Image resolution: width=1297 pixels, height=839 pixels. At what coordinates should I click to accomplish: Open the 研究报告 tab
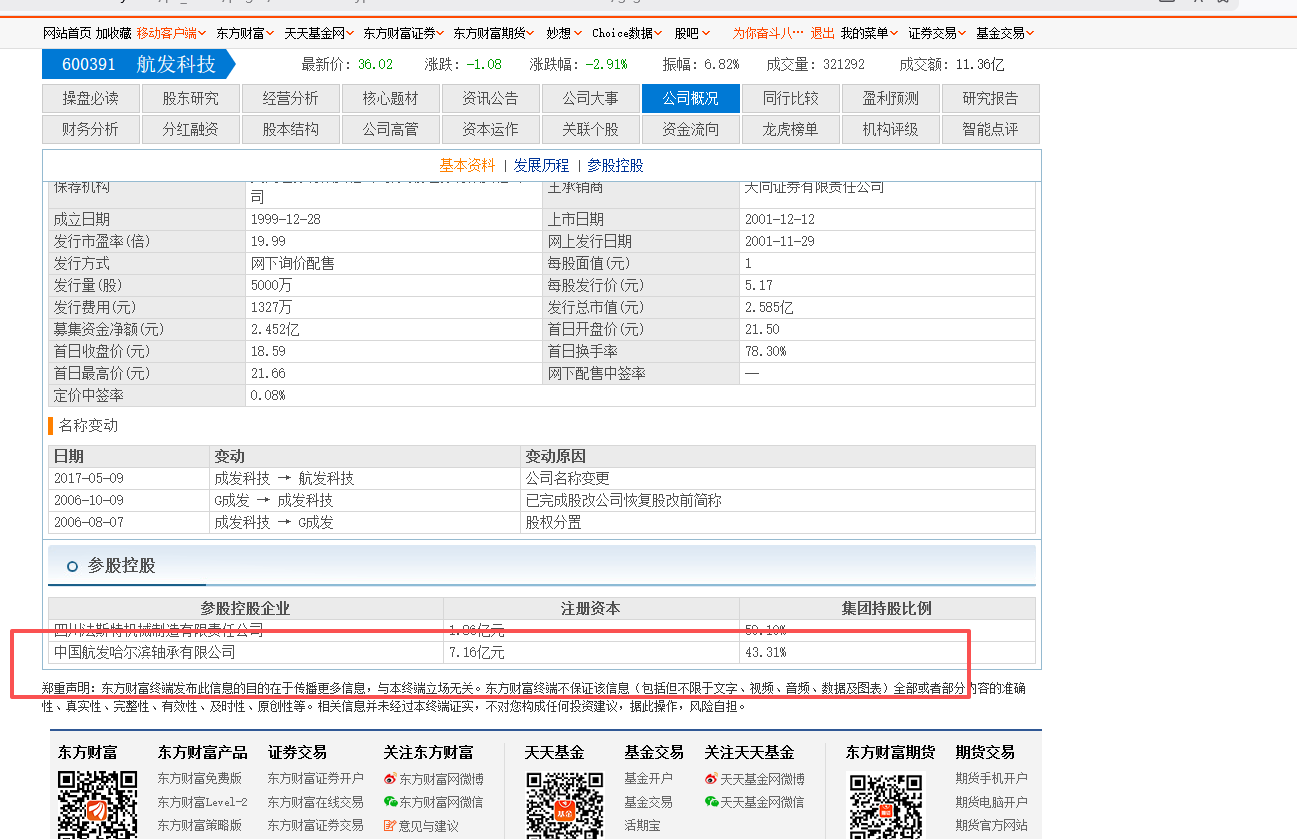coord(991,98)
